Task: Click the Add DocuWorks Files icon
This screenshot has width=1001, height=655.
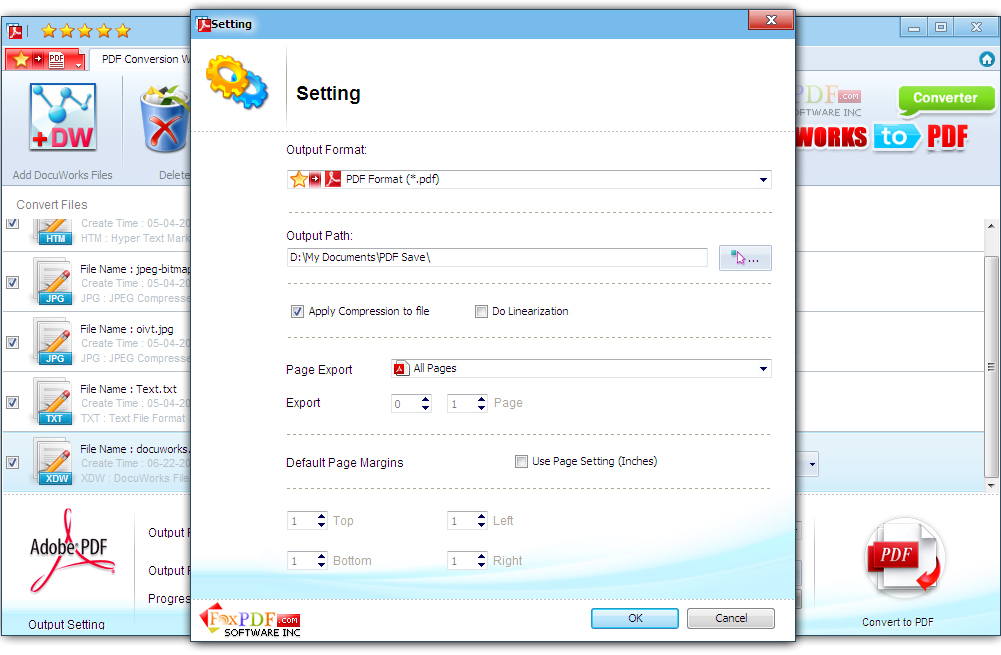Action: click(x=63, y=117)
